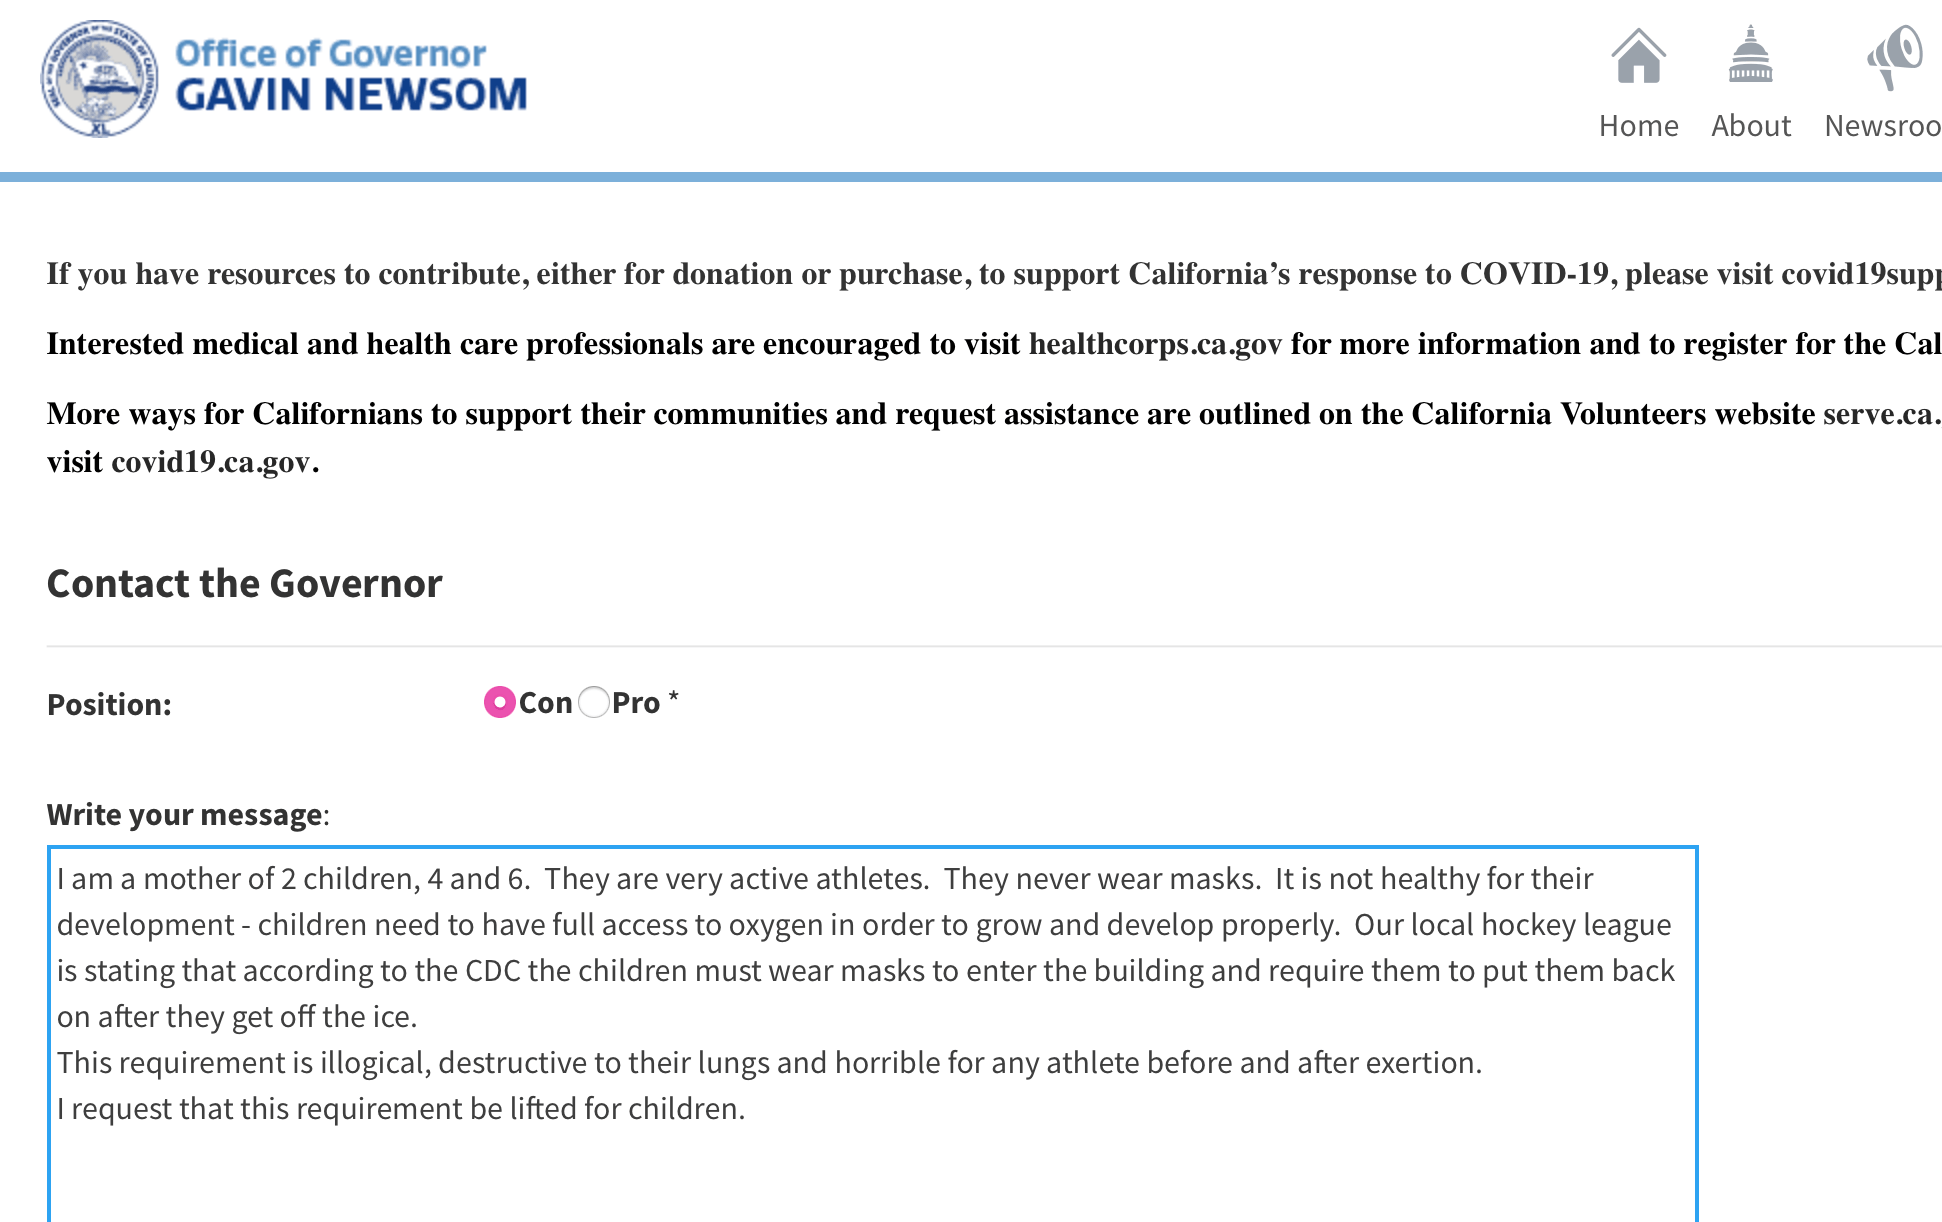Screen dimensions: 1942x1222
Task: Open the healthcorps.ca.gov link
Action: pos(1155,344)
